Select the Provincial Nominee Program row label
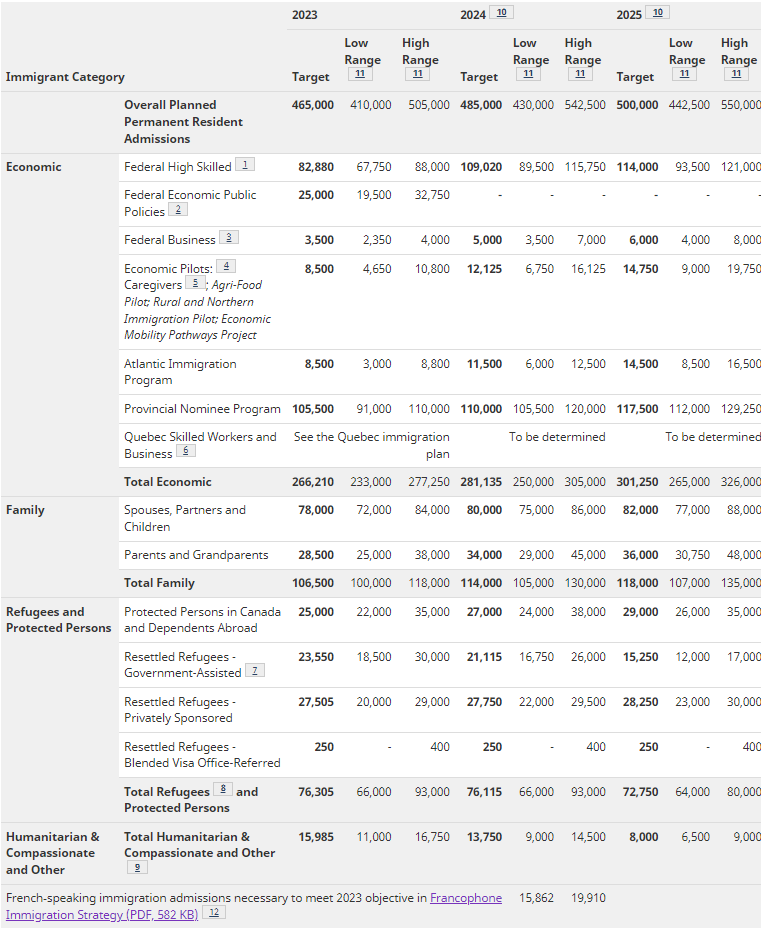 pyautogui.click(x=202, y=409)
